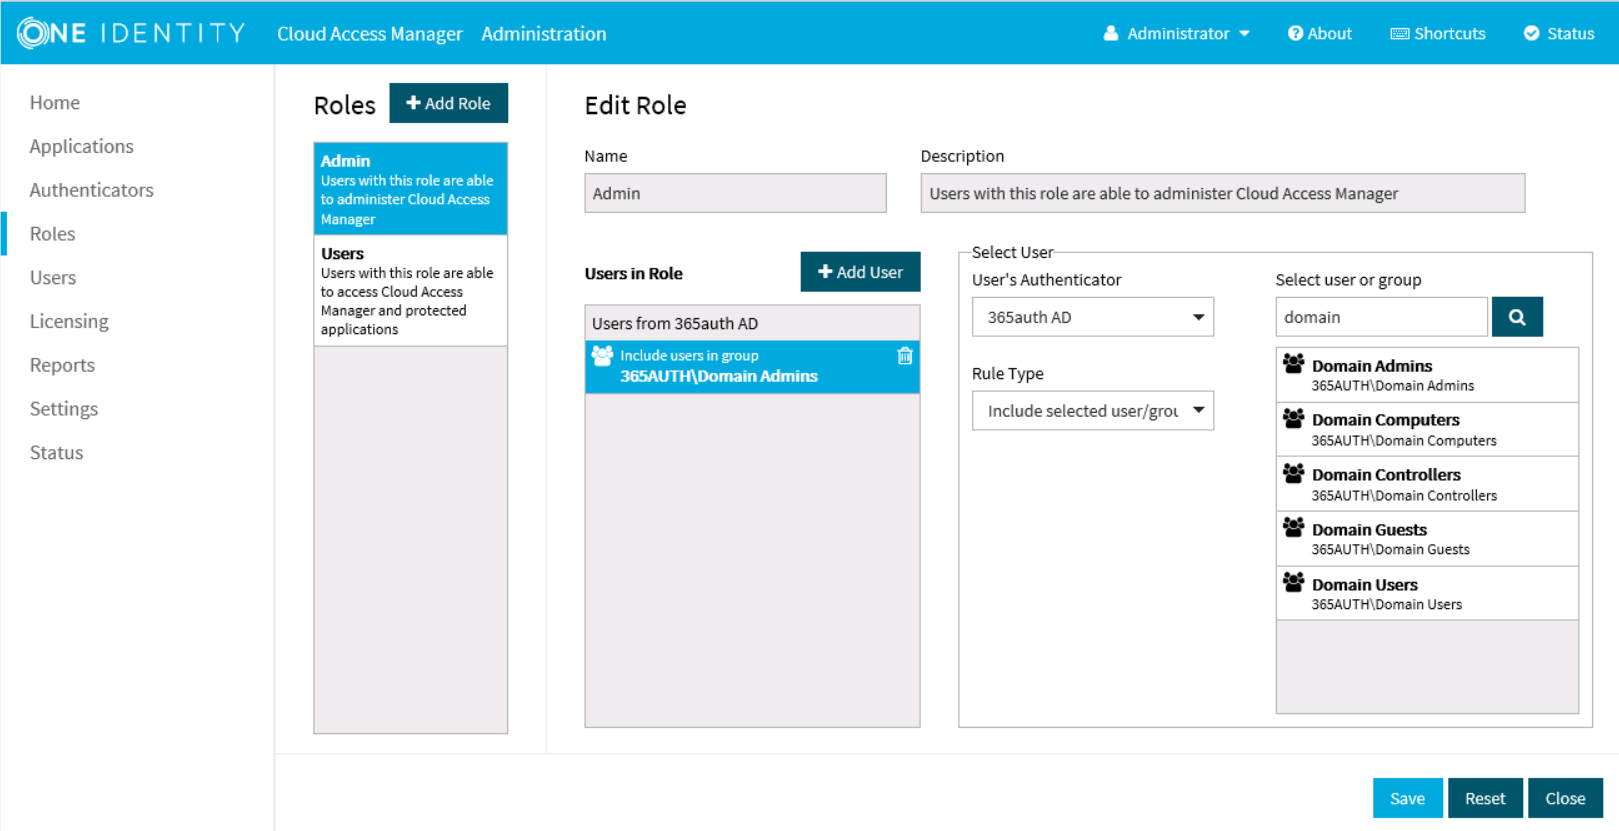
Task: Select Domain Admins search result
Action: (1427, 375)
